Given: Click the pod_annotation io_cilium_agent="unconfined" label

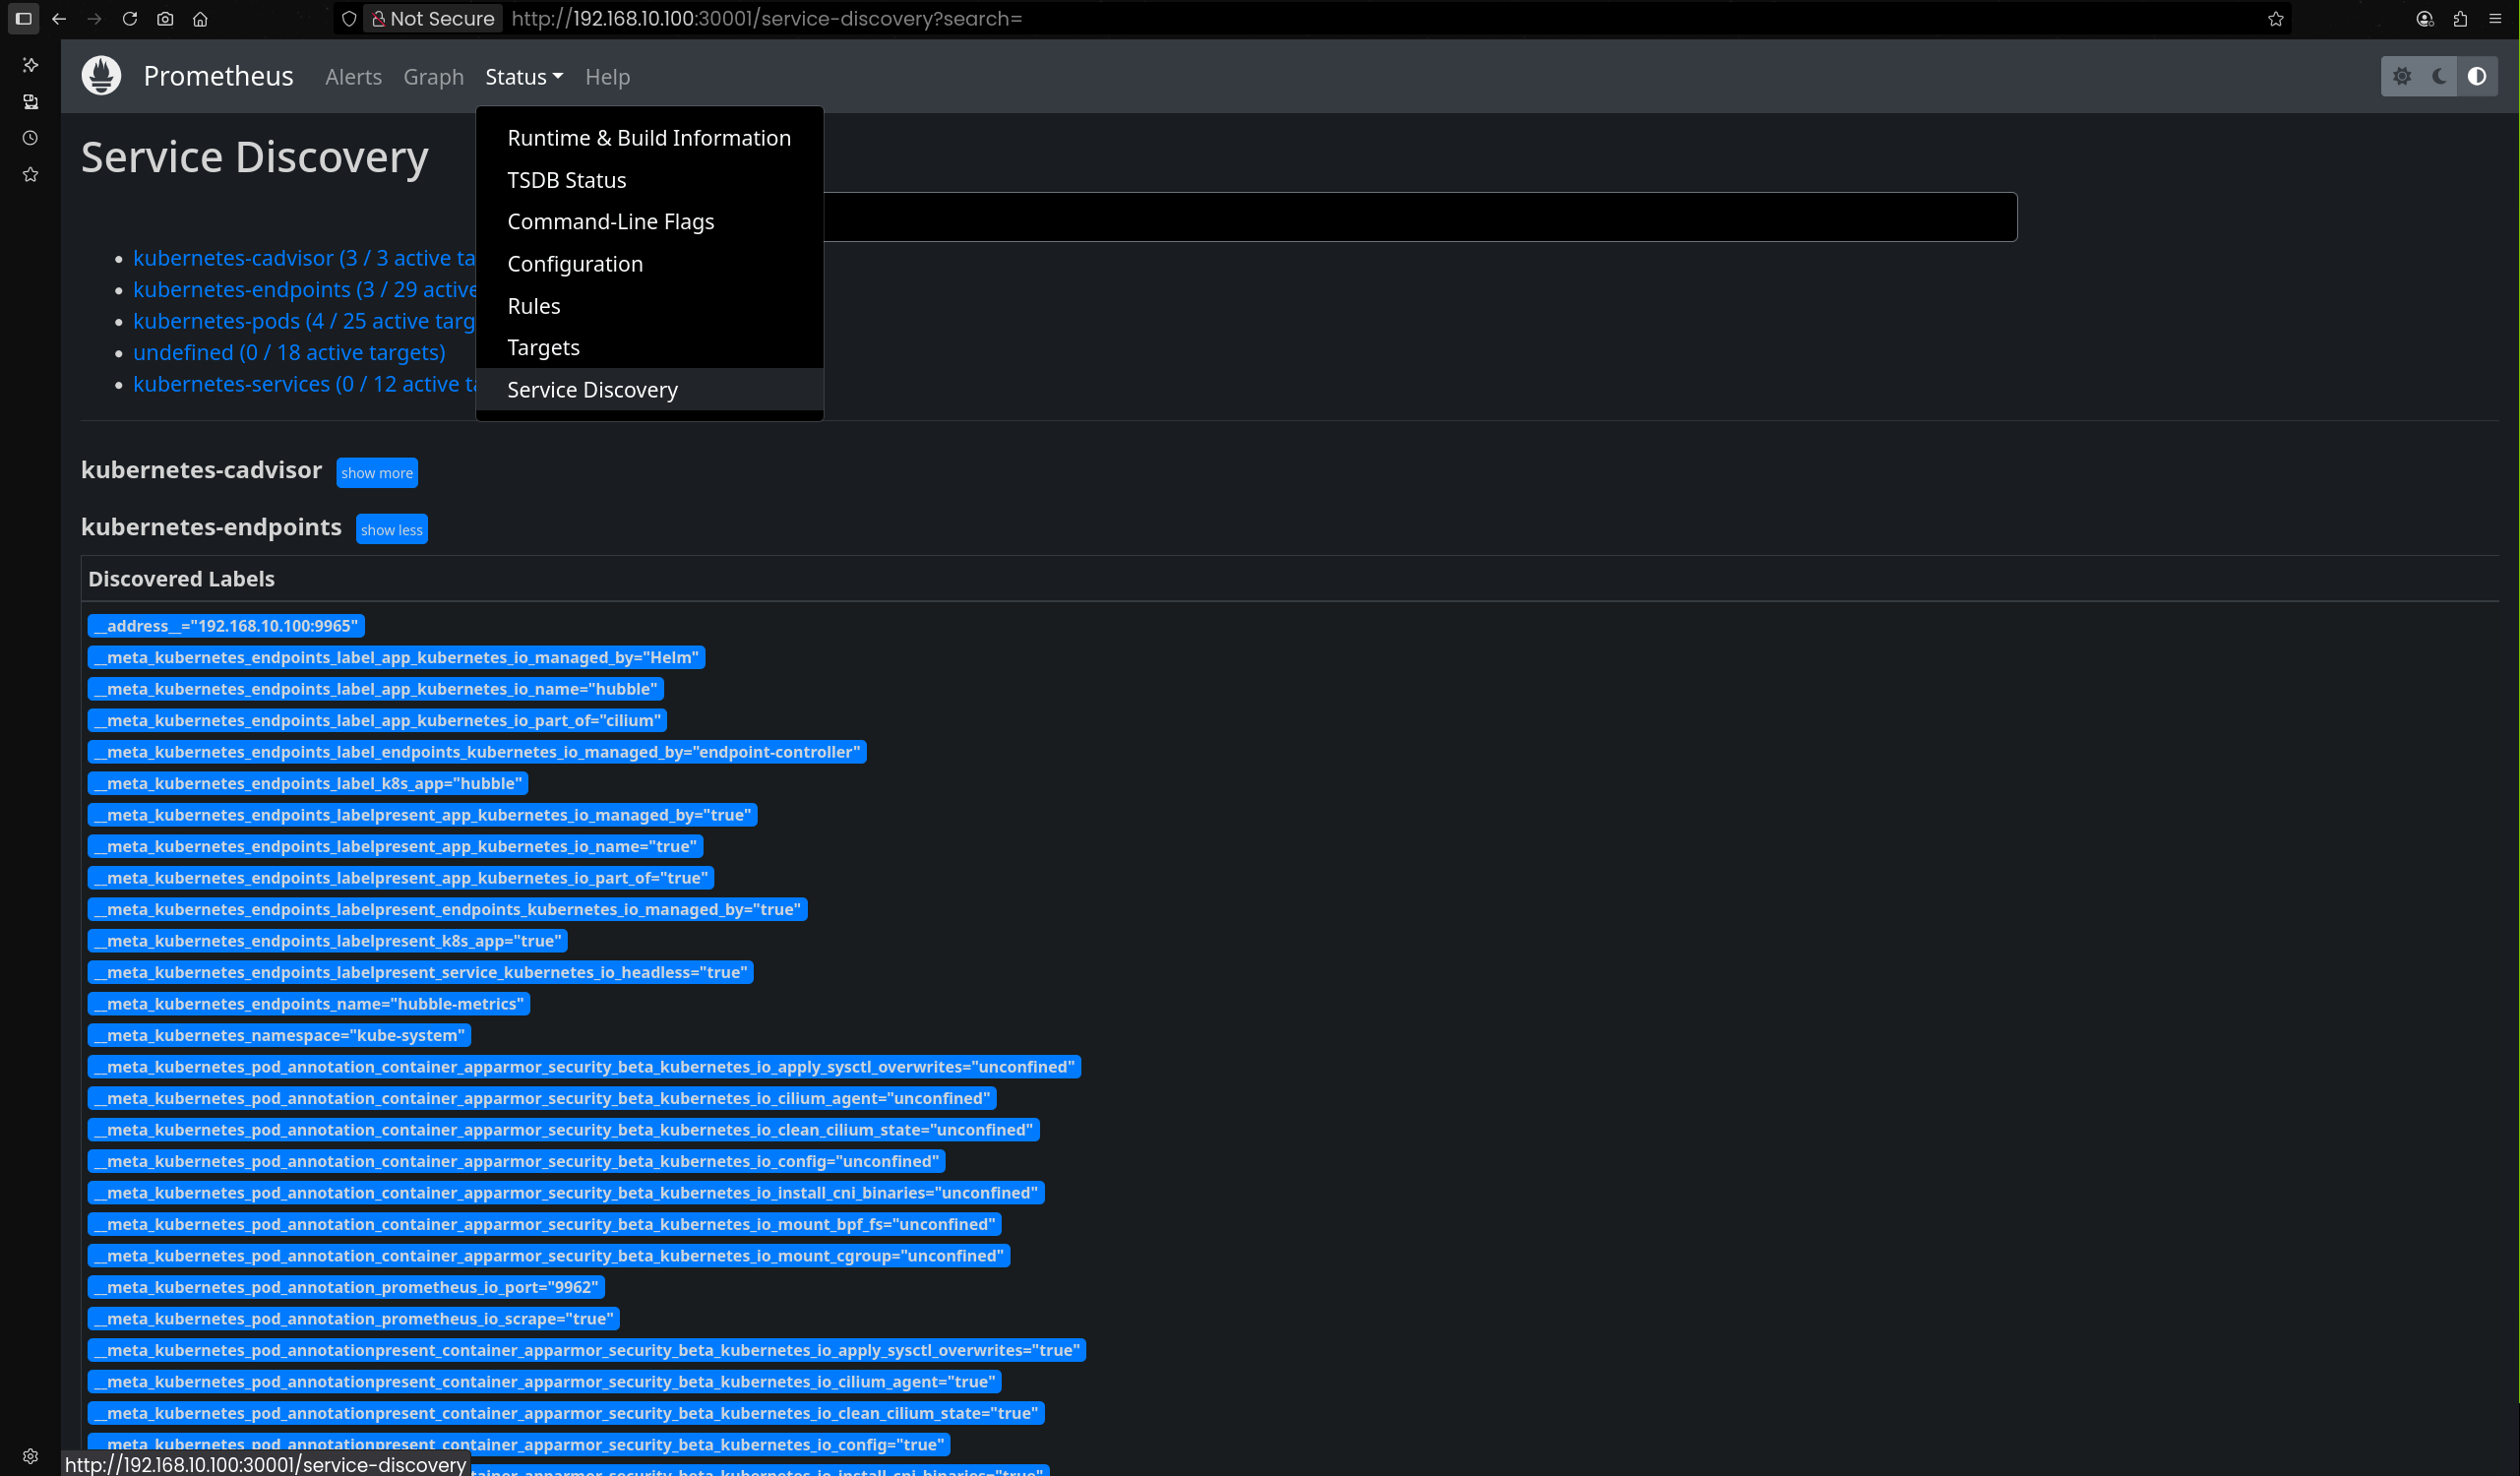Looking at the screenshot, I should pyautogui.click(x=542, y=1099).
